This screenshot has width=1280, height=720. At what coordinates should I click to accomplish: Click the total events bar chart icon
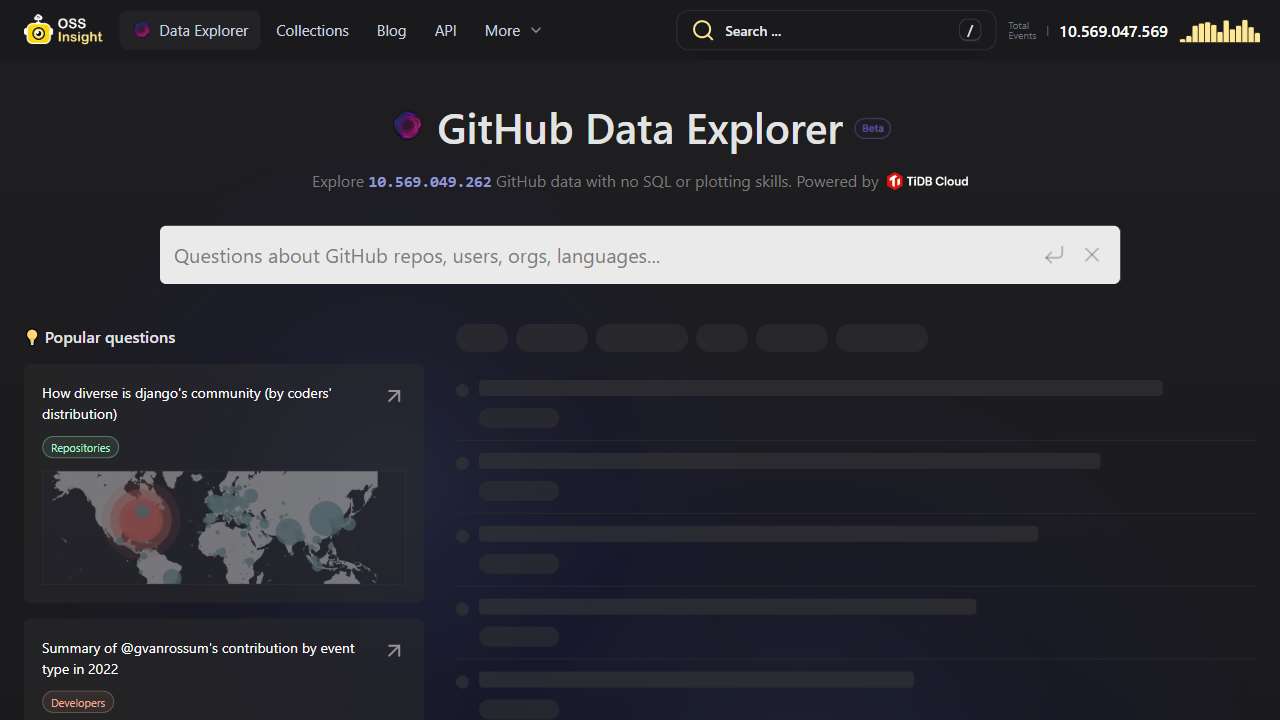click(1220, 32)
